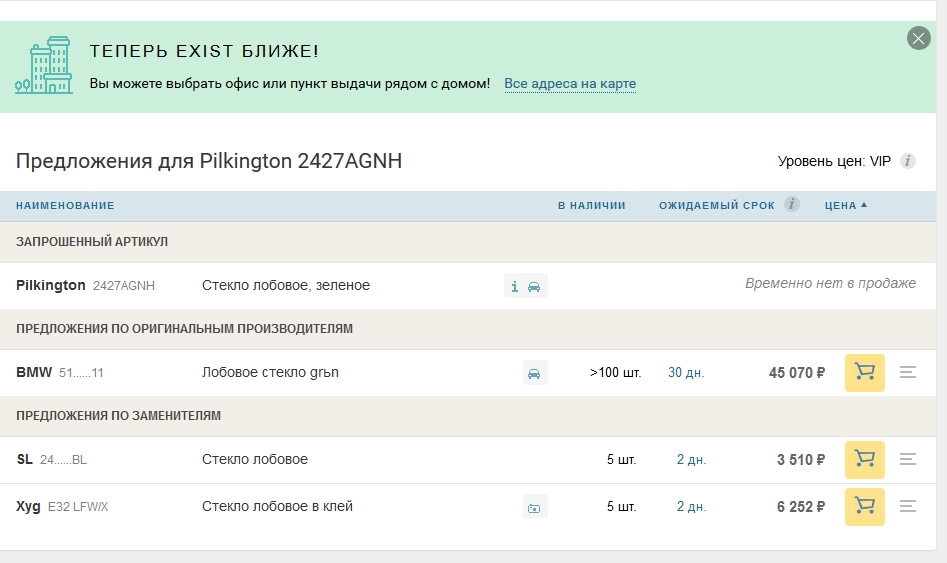The width and height of the screenshot is (947, 563).
Task: Select the Xyg brand name
Action: tap(28, 507)
